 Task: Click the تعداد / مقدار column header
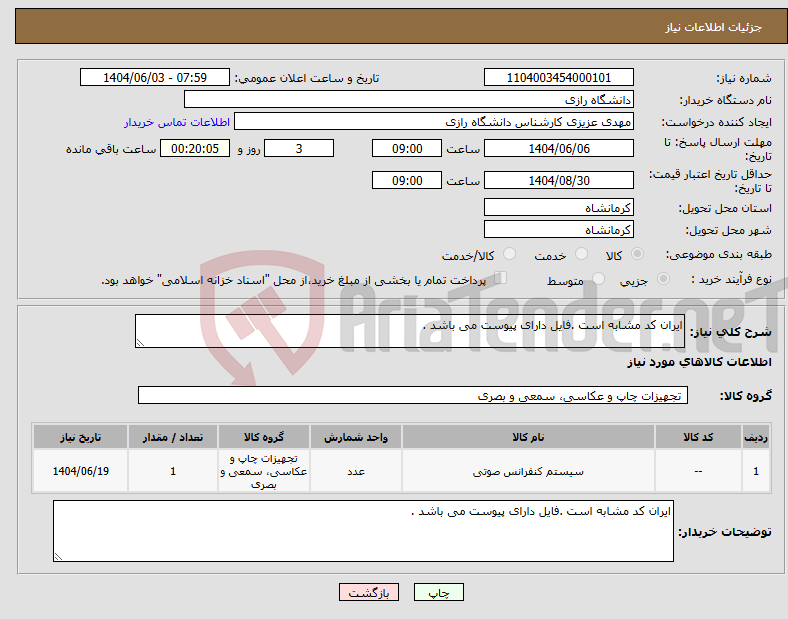(173, 437)
